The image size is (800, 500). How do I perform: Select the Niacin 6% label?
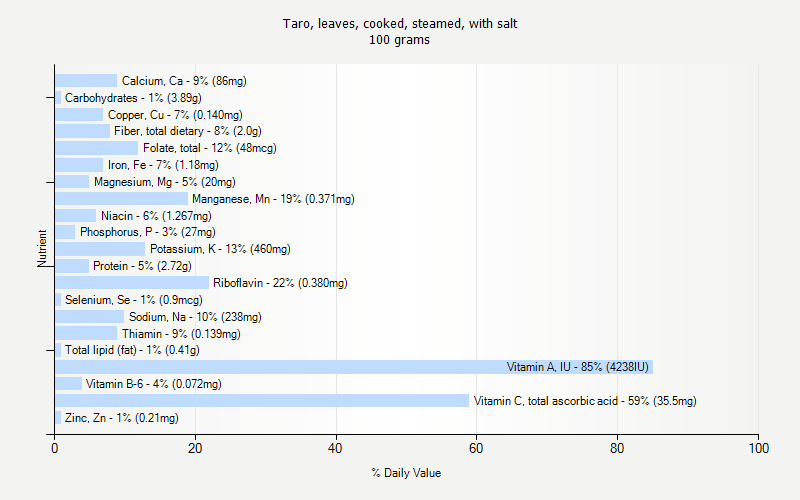156,216
